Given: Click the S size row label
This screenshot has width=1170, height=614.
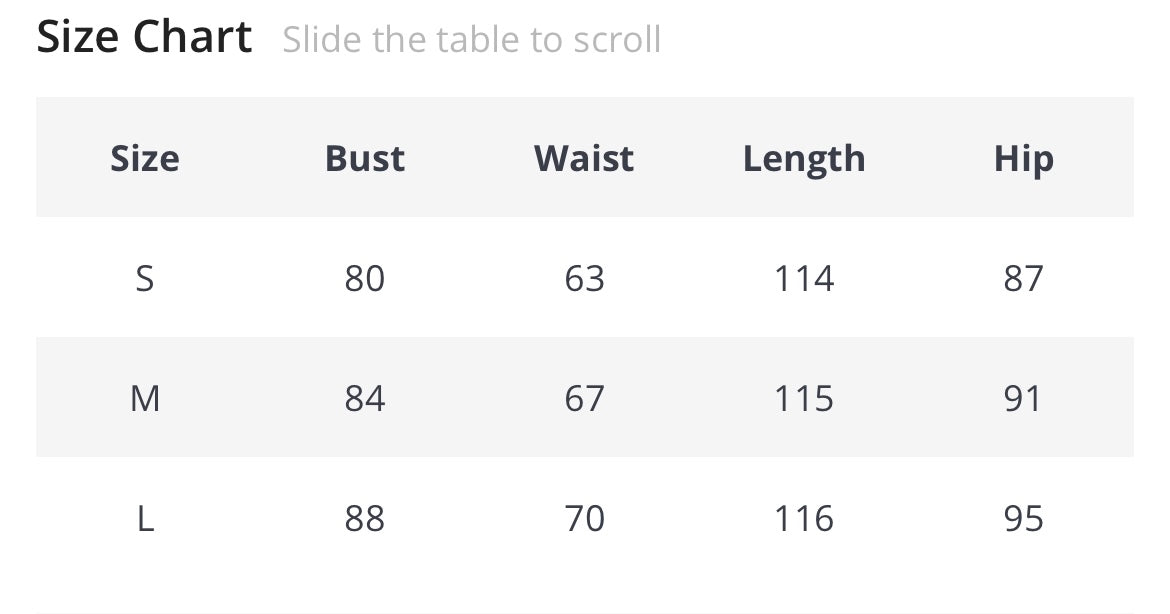Looking at the screenshot, I should pyautogui.click(x=145, y=278).
